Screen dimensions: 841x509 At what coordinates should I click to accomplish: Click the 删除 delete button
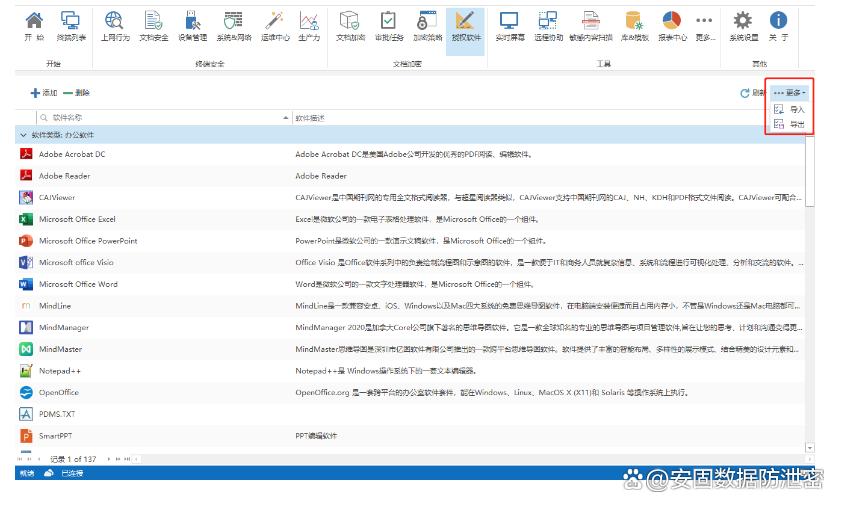point(76,93)
